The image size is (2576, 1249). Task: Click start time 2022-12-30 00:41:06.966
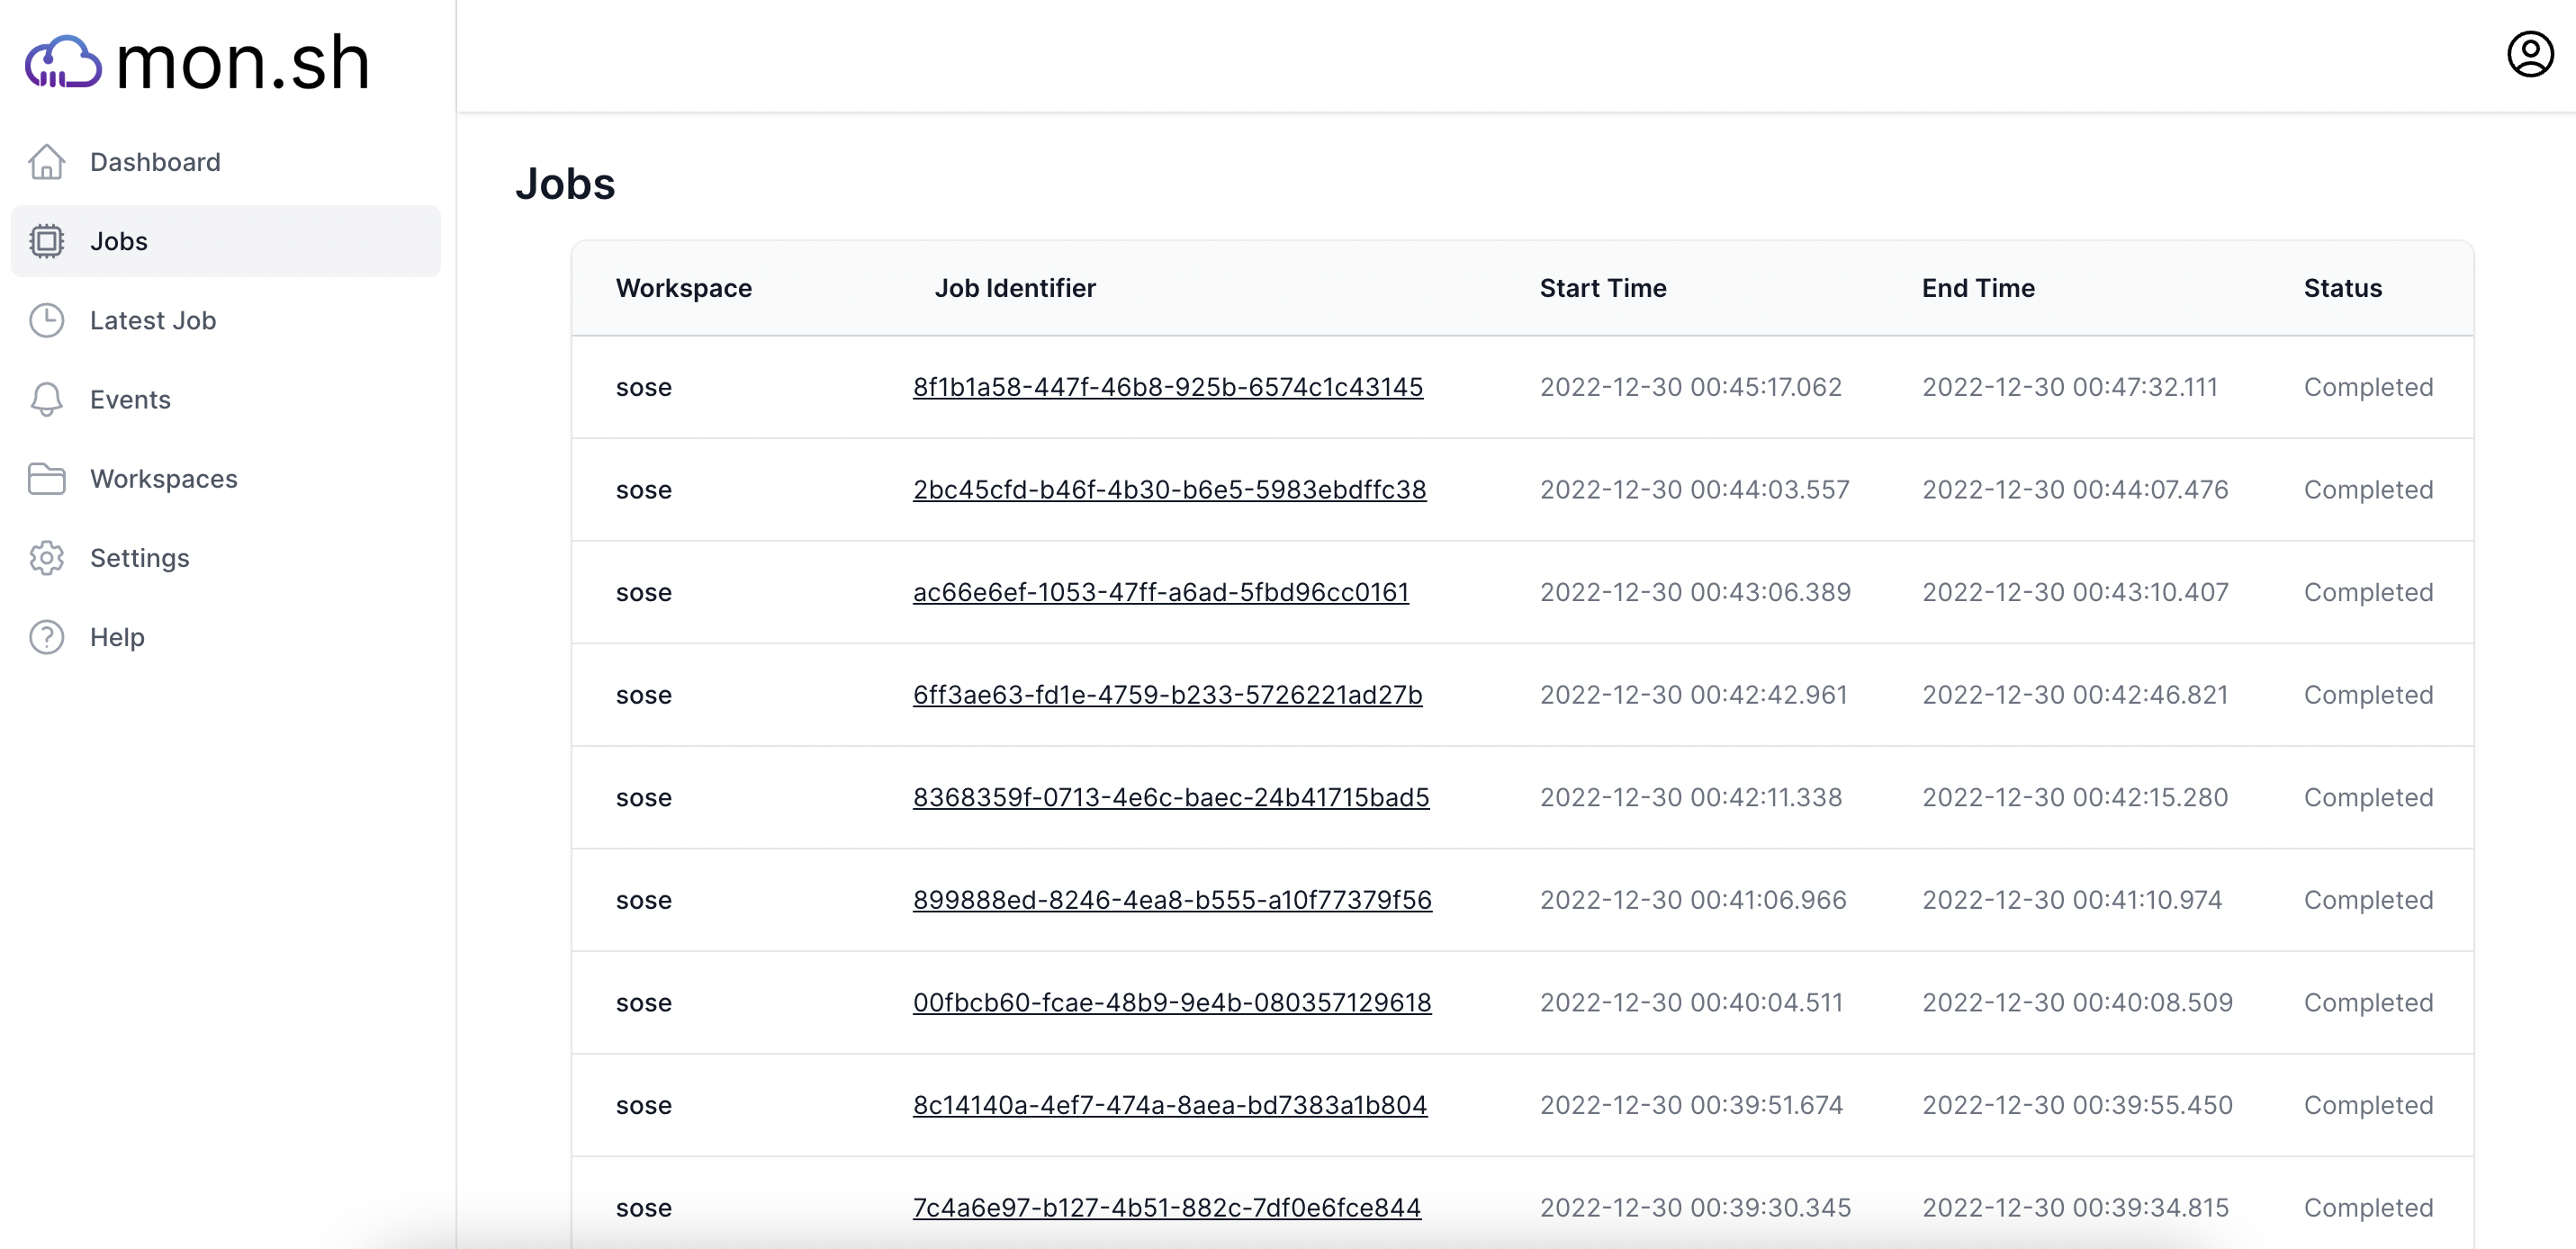point(1693,900)
